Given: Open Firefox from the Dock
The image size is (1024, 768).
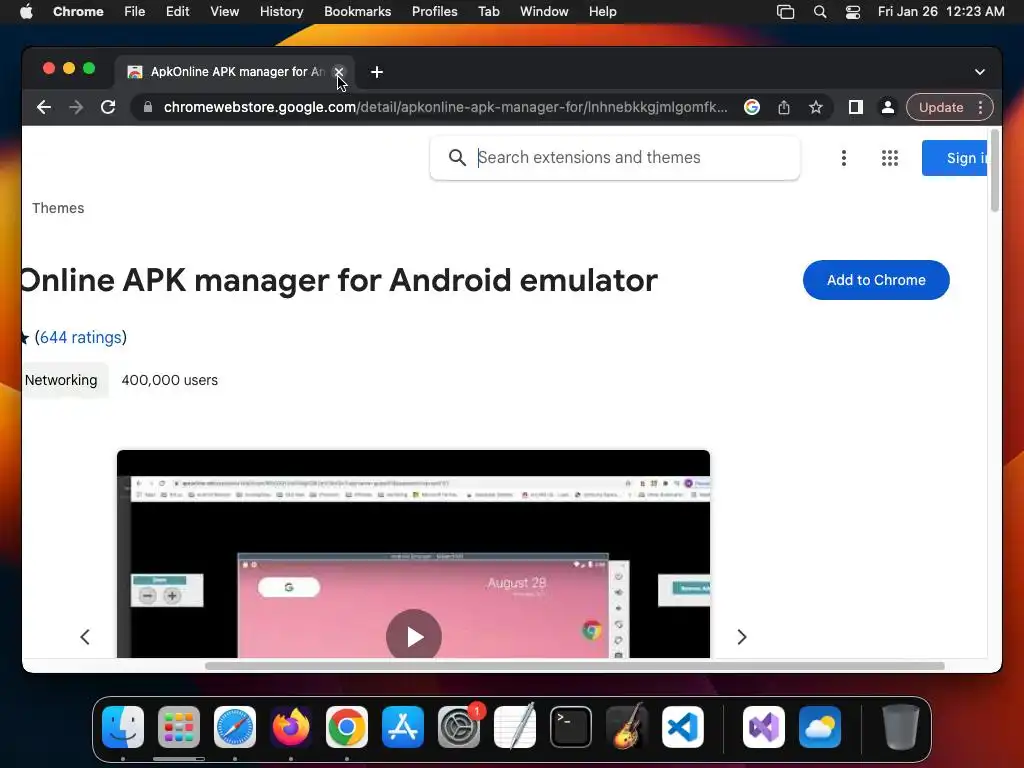Looking at the screenshot, I should point(291,727).
